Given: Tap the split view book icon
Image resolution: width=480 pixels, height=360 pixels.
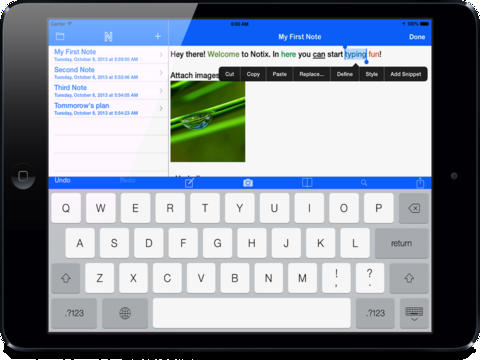Looking at the screenshot, I should pos(307,182).
